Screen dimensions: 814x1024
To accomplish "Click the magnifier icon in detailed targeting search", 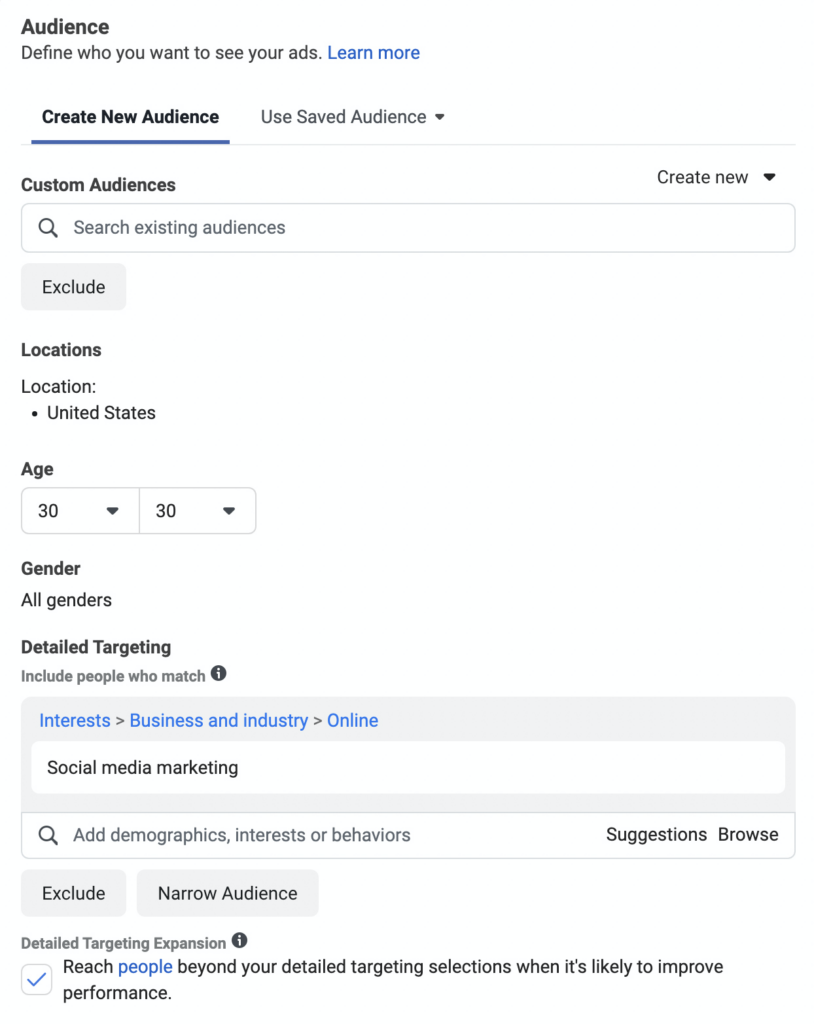I will point(47,834).
